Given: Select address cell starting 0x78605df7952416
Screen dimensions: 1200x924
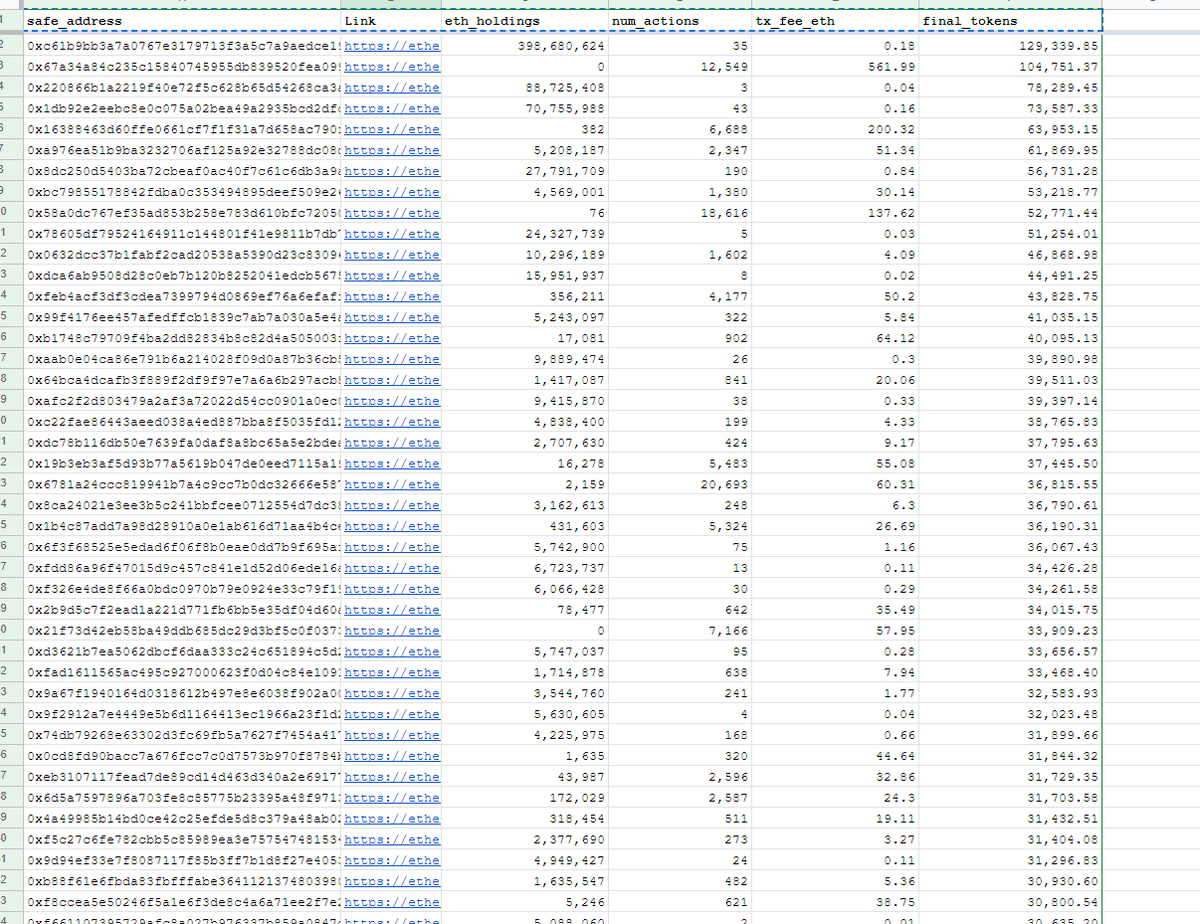Looking at the screenshot, I should [x=181, y=234].
